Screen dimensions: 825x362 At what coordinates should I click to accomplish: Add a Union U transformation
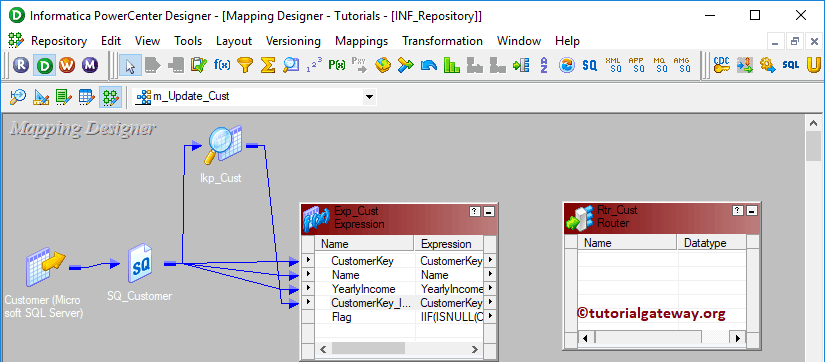[813, 65]
